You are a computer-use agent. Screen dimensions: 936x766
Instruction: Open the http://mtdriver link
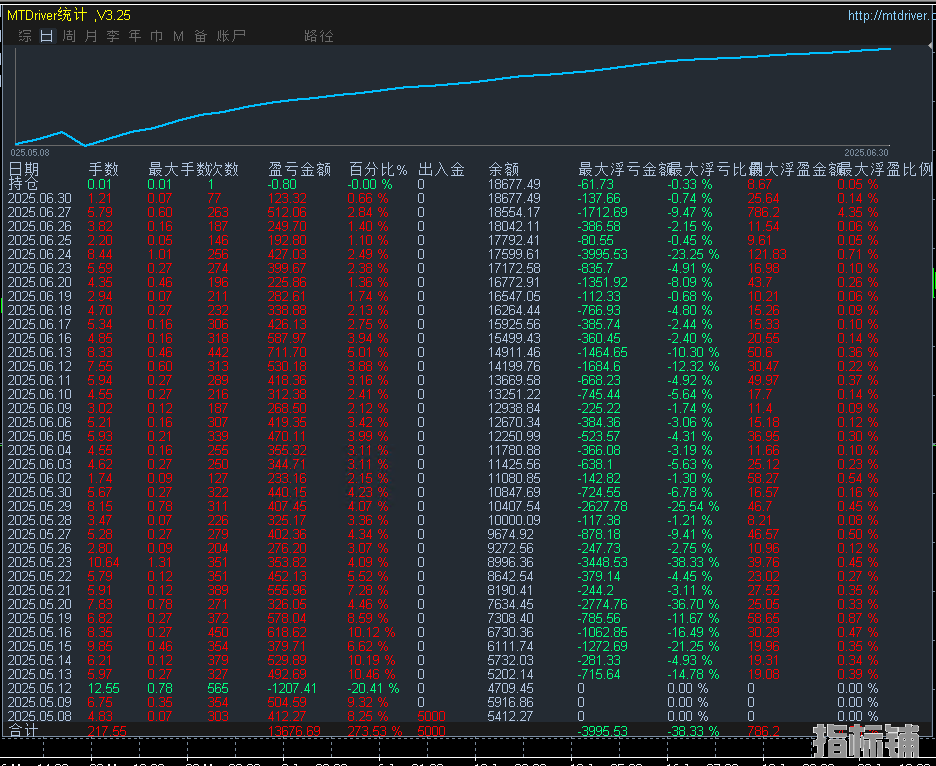(890, 16)
